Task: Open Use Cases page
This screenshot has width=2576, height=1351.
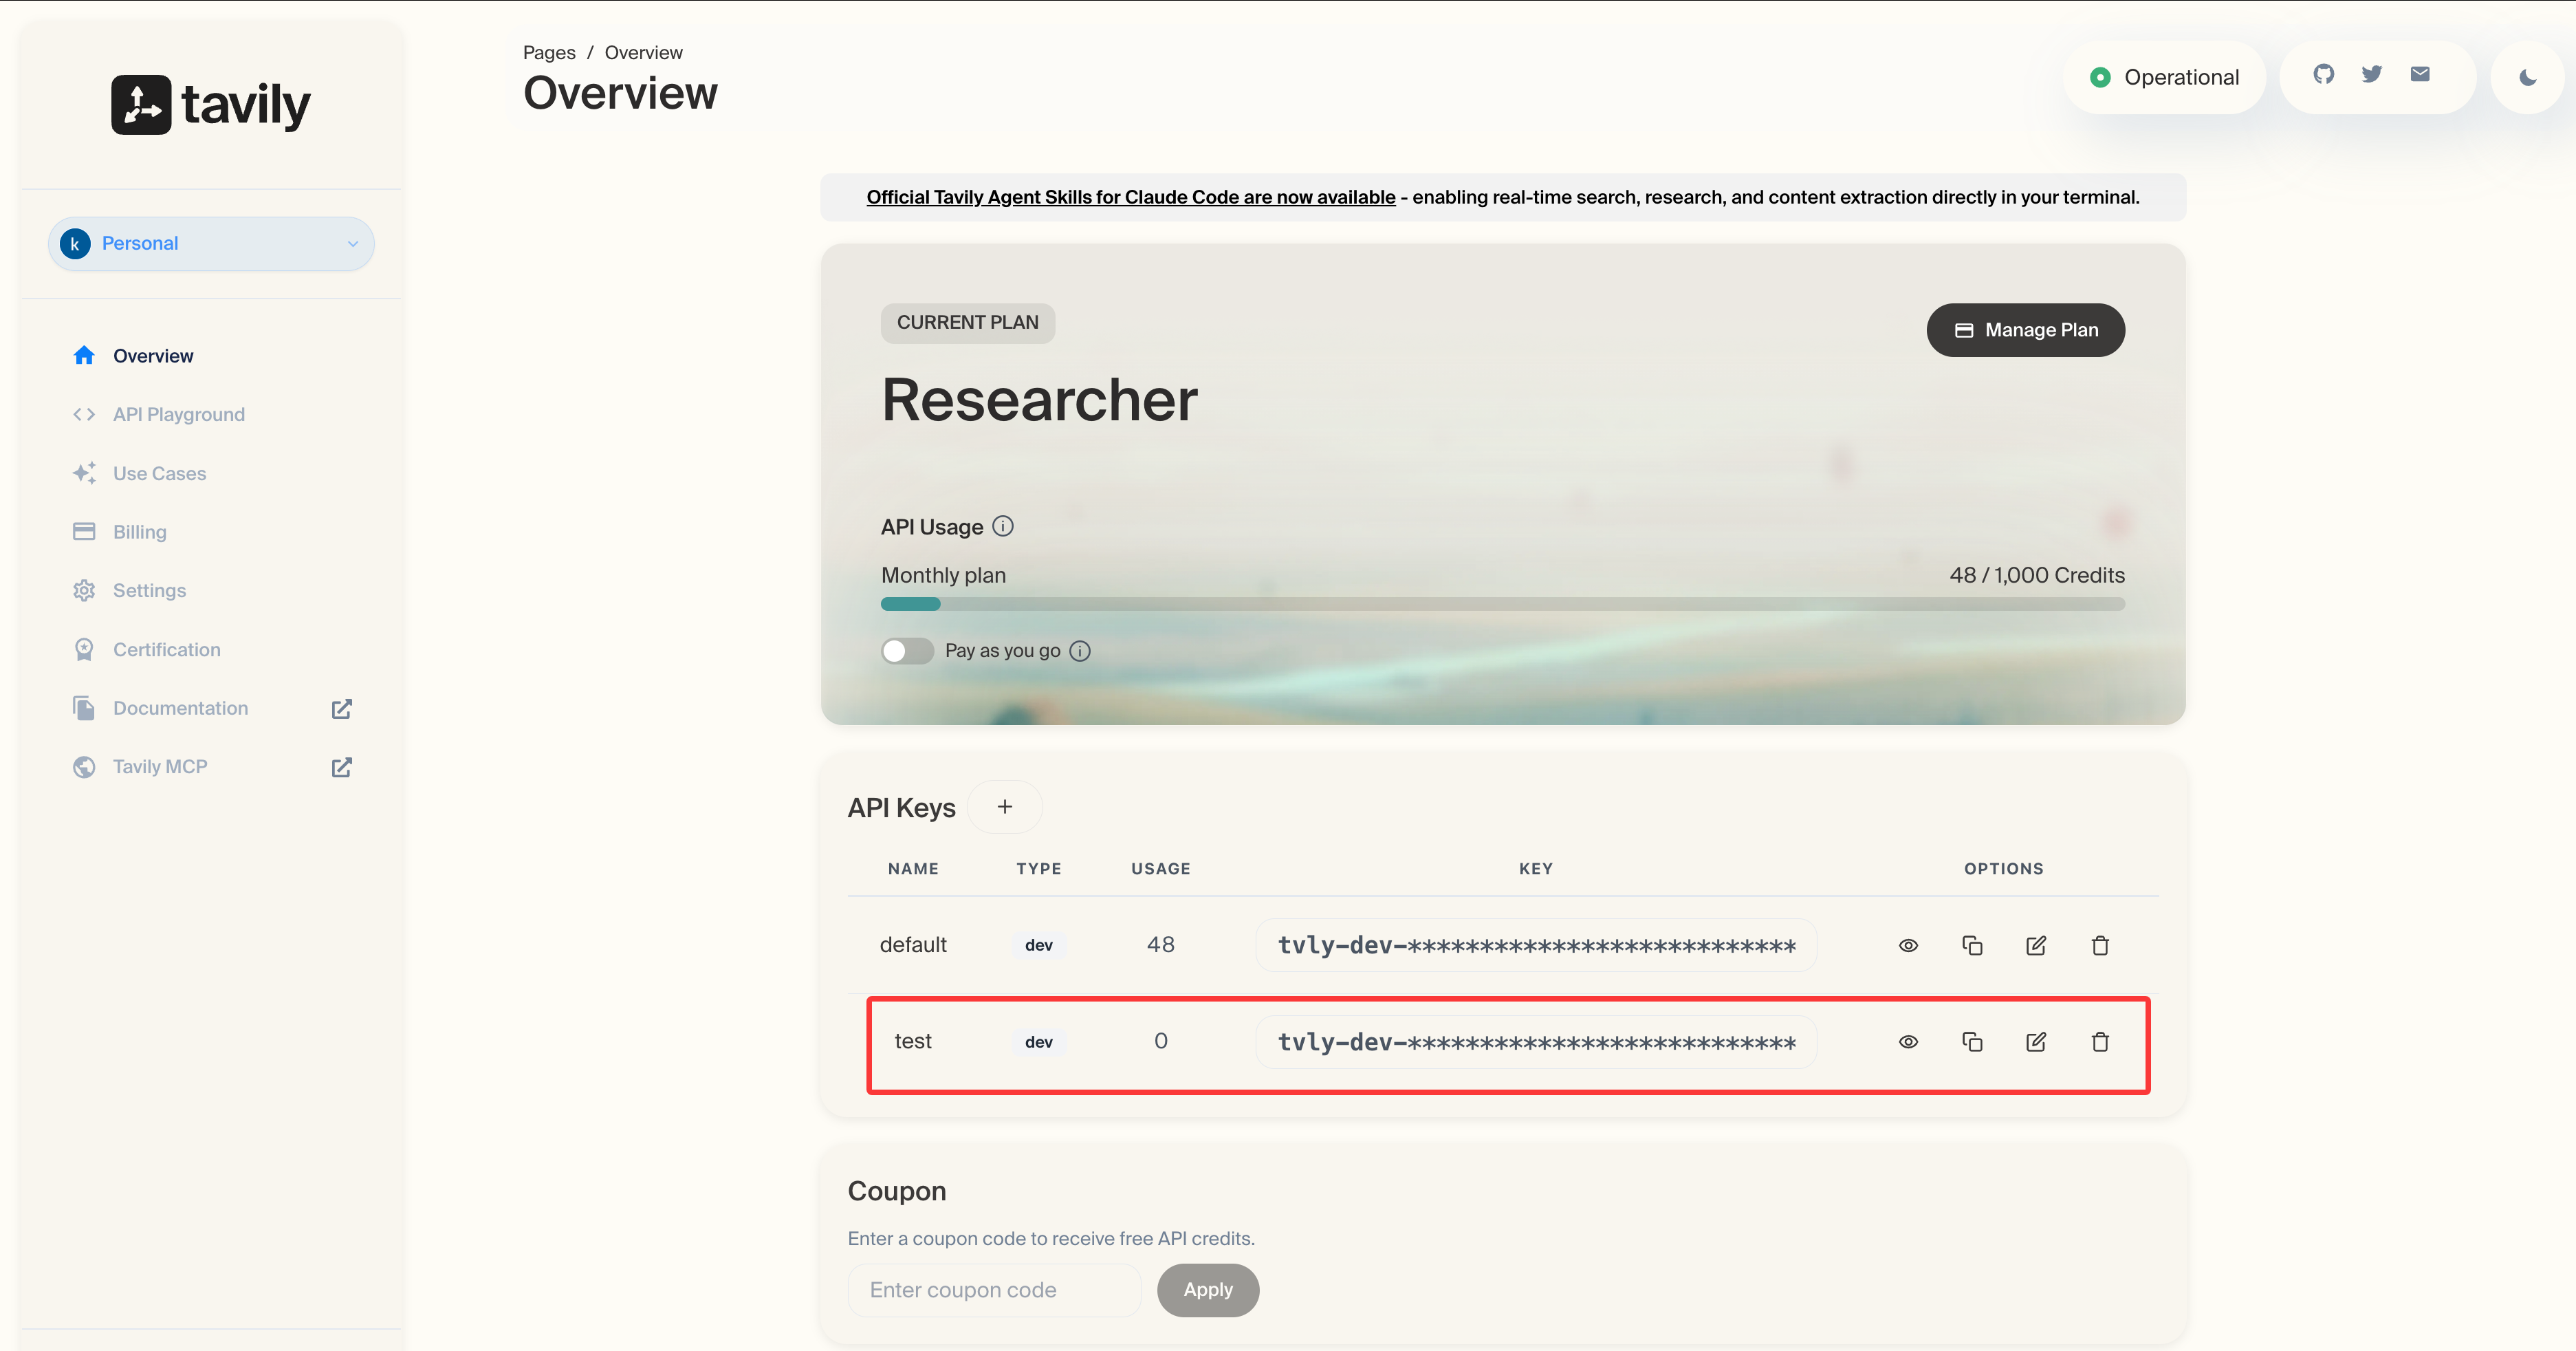Action: [160, 473]
